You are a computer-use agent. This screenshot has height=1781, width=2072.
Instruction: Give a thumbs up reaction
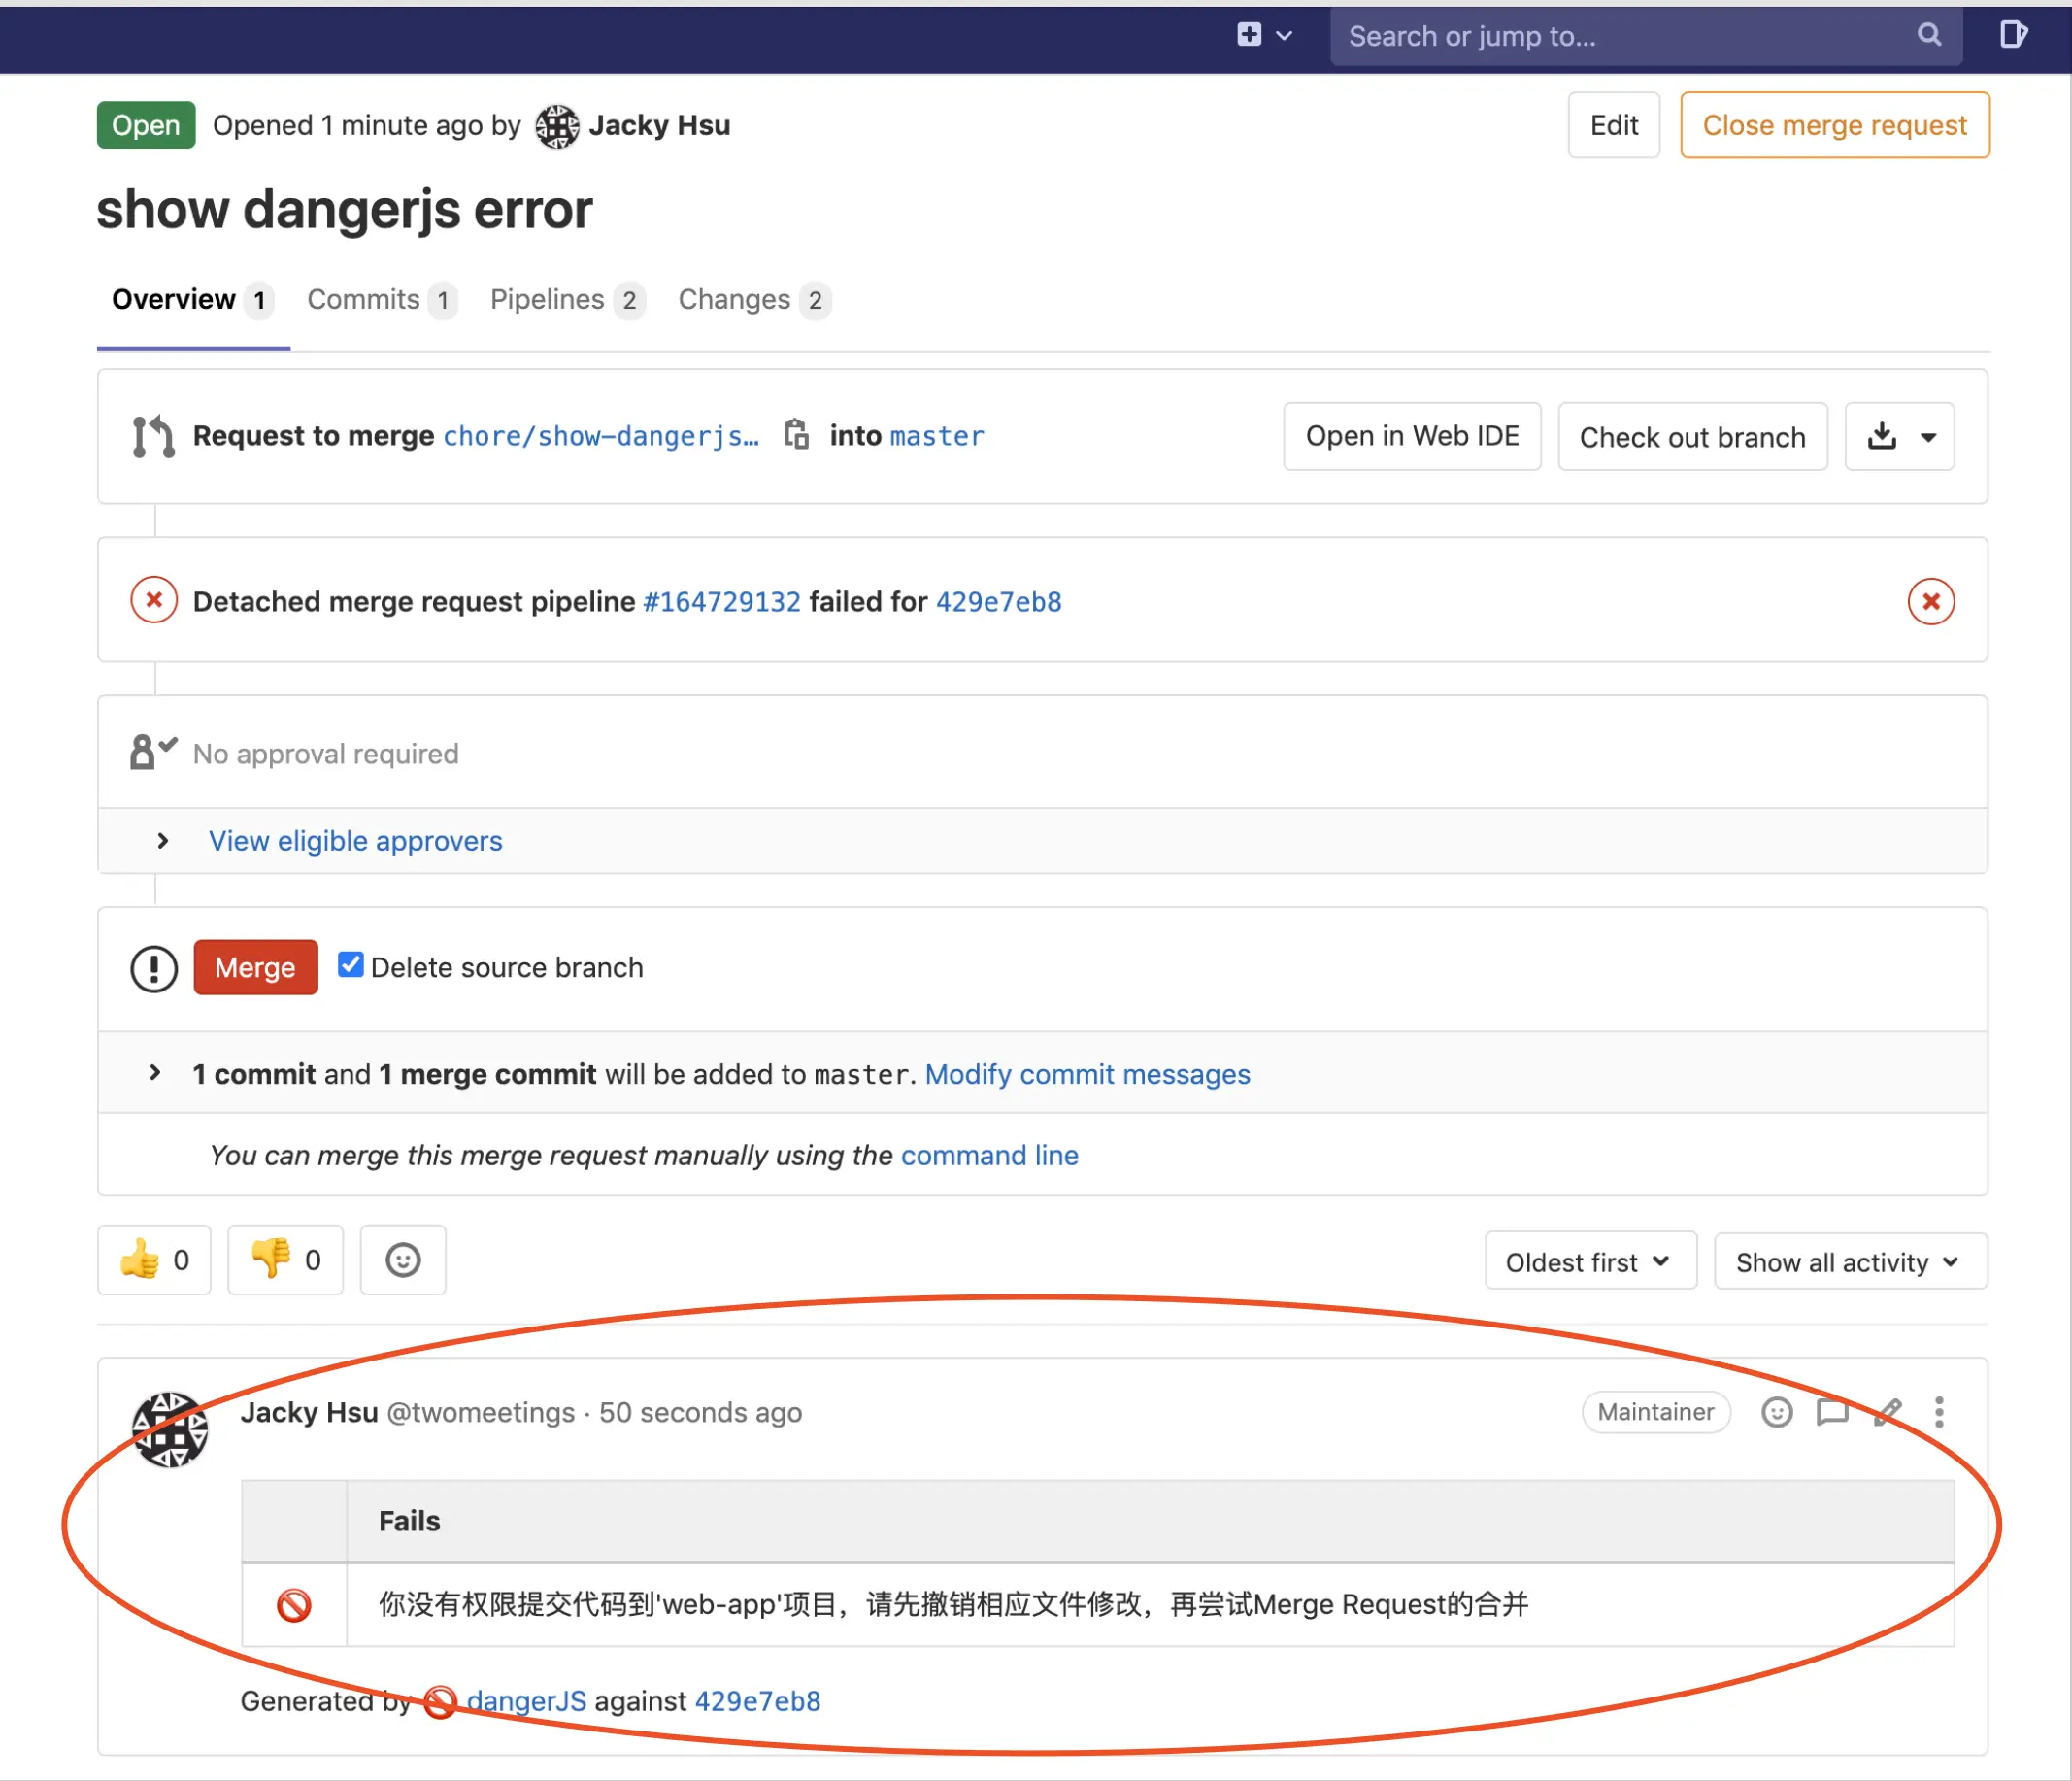(154, 1260)
